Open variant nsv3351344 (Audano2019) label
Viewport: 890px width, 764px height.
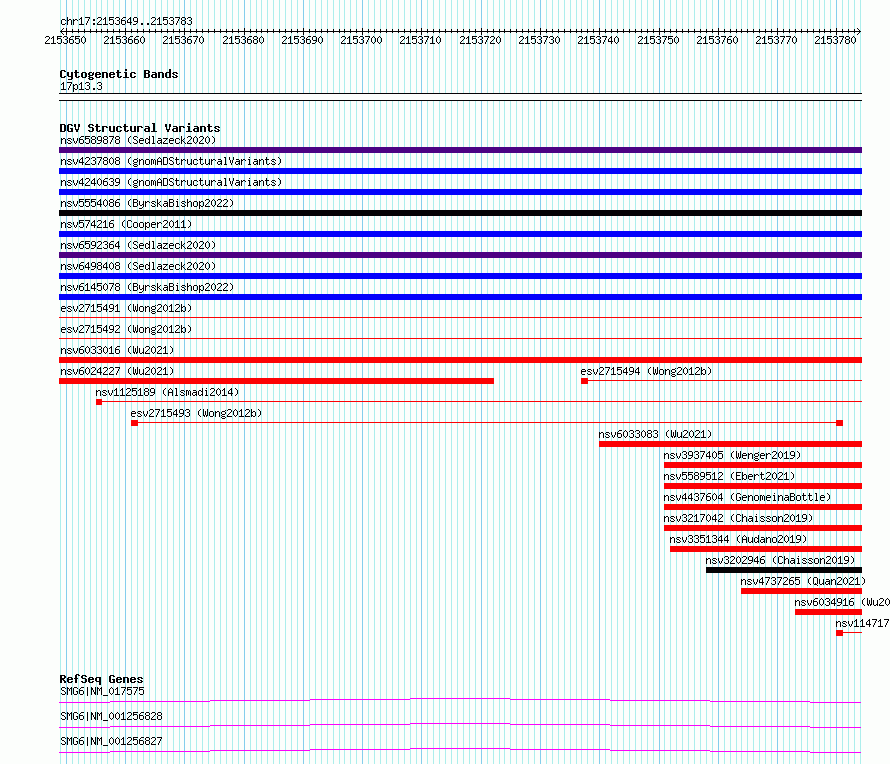(x=738, y=539)
